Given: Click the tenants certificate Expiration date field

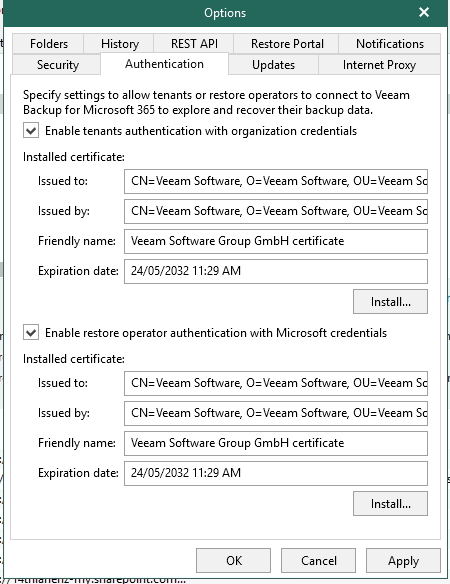Looking at the screenshot, I should [276, 271].
